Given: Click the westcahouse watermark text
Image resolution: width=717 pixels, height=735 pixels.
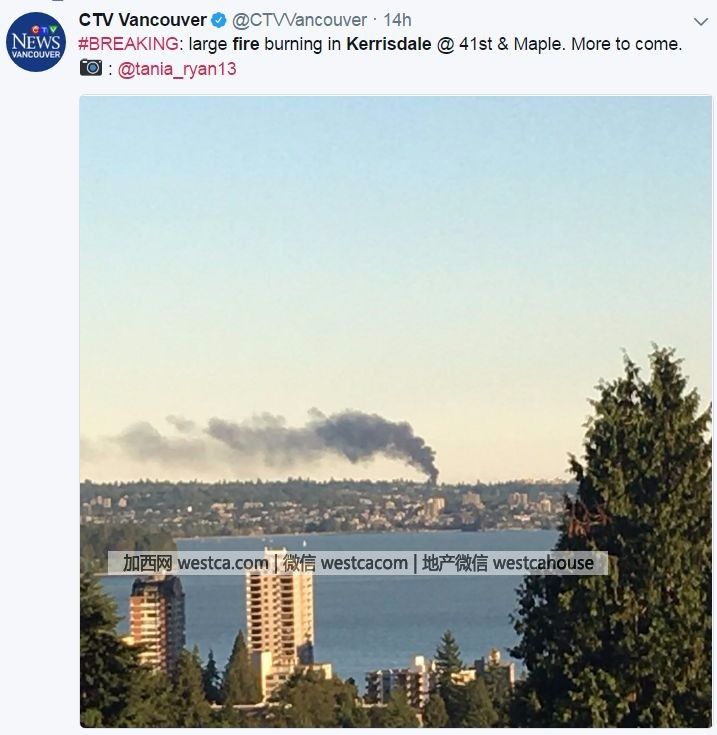Looking at the screenshot, I should 543,563.
